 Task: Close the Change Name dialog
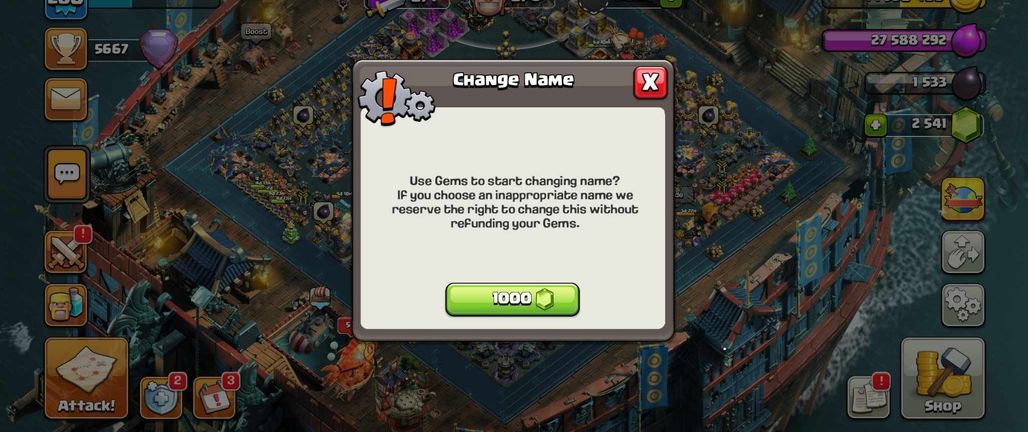point(650,82)
